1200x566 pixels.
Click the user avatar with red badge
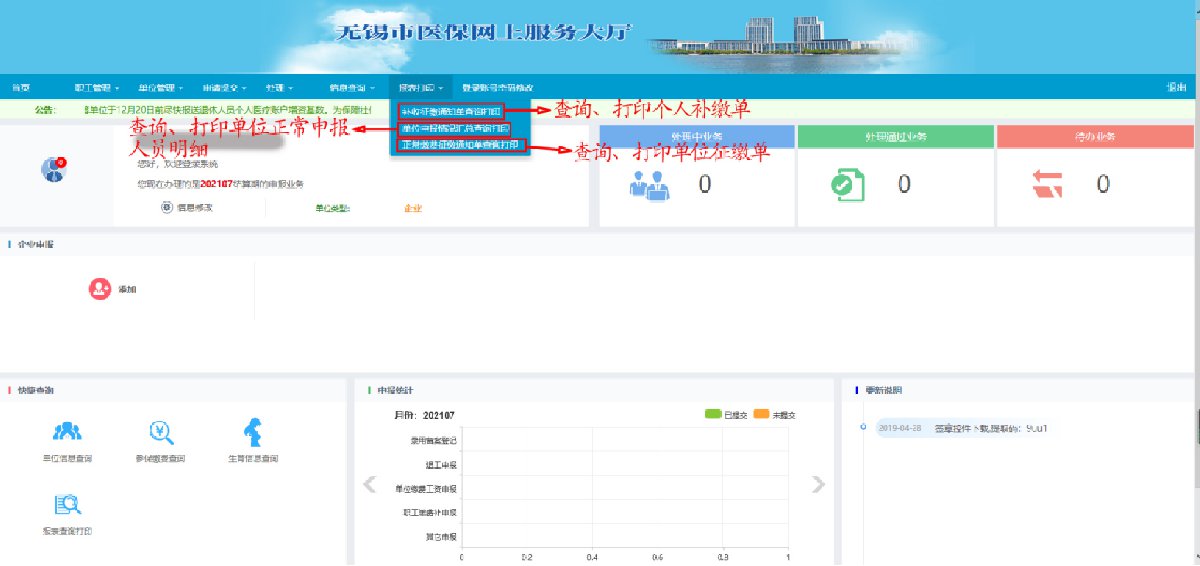[53, 169]
